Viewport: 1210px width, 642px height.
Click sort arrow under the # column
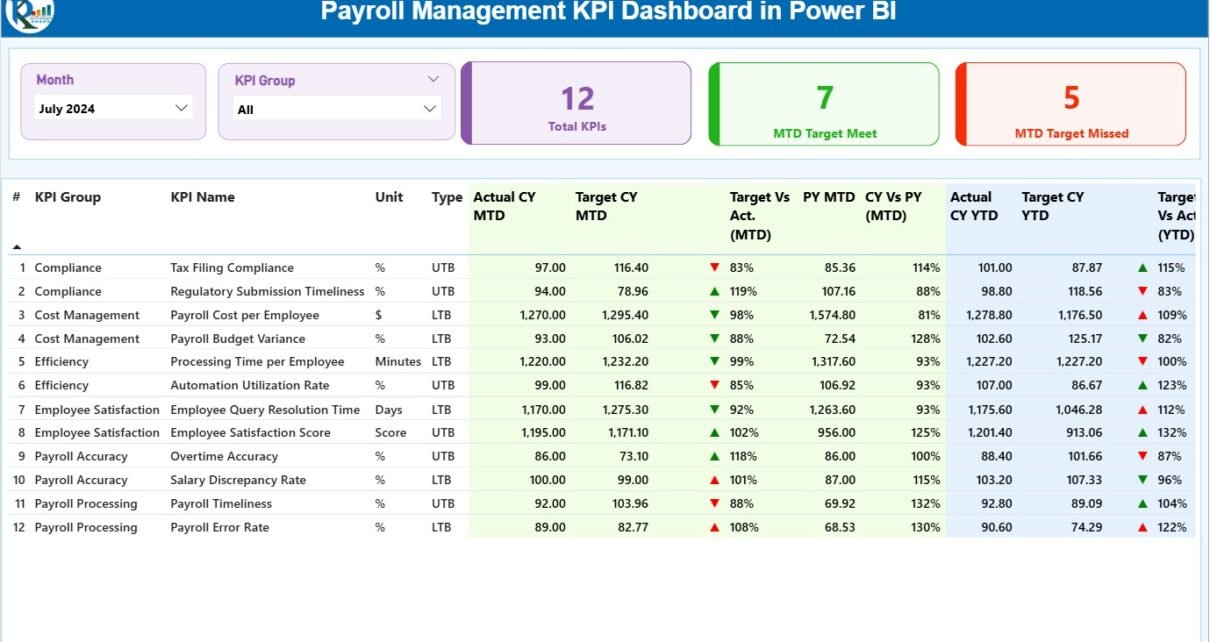point(16,246)
